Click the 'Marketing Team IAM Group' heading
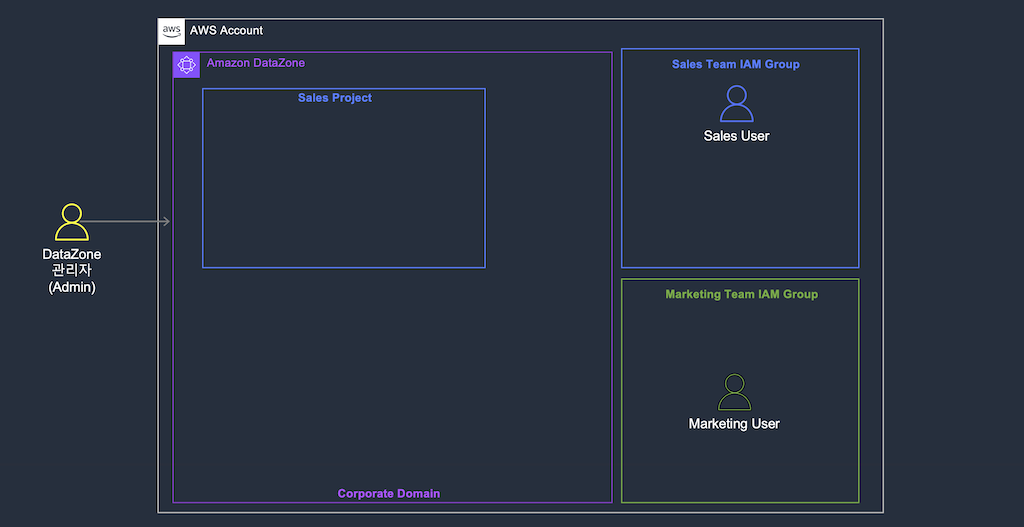The width and height of the screenshot is (1024, 527). click(x=742, y=295)
